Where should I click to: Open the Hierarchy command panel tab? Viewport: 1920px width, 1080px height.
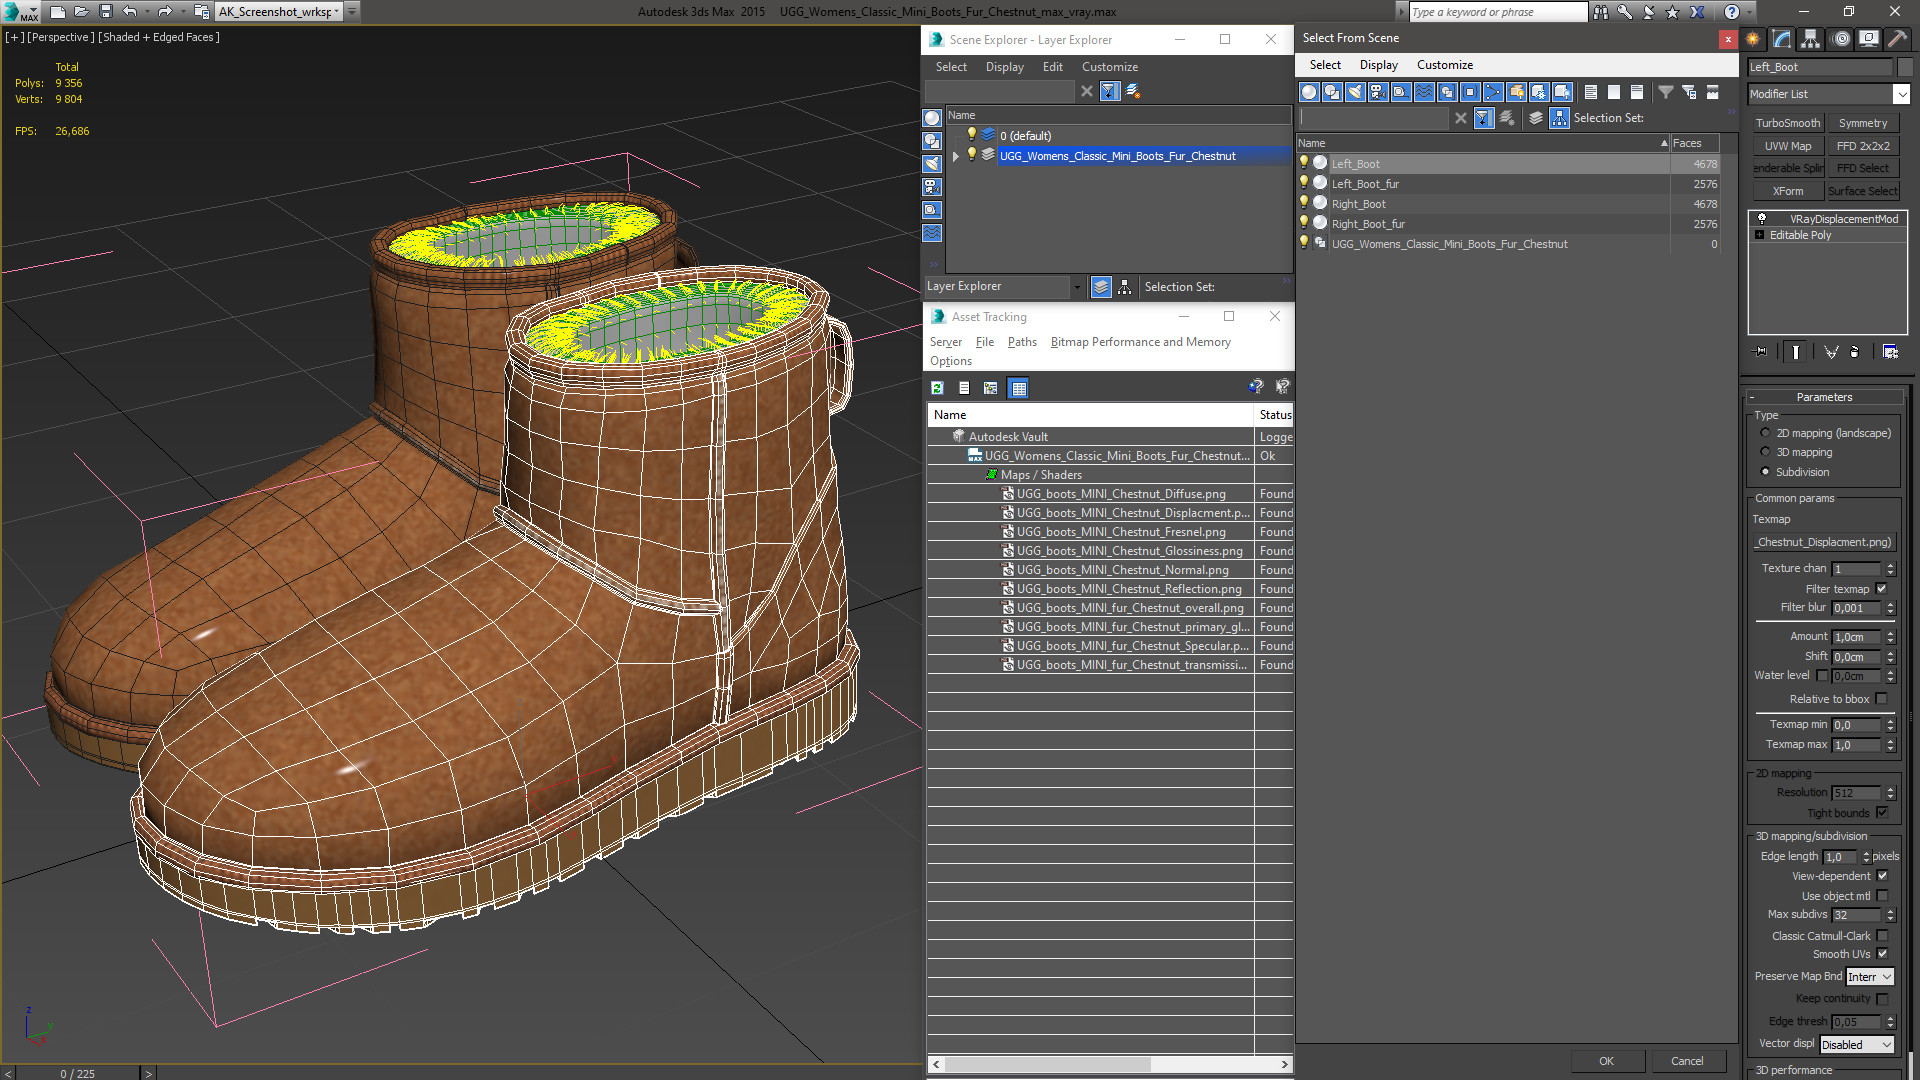click(x=1811, y=39)
